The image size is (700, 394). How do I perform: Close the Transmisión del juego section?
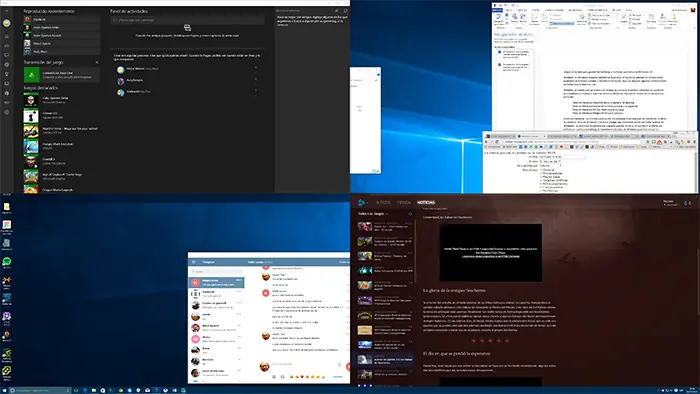point(97,62)
